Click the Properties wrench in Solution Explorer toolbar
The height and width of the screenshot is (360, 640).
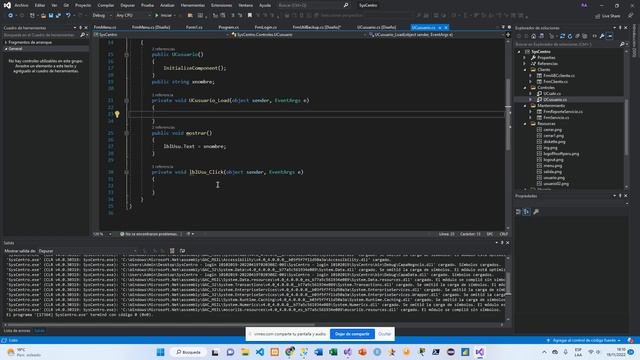coord(602,36)
